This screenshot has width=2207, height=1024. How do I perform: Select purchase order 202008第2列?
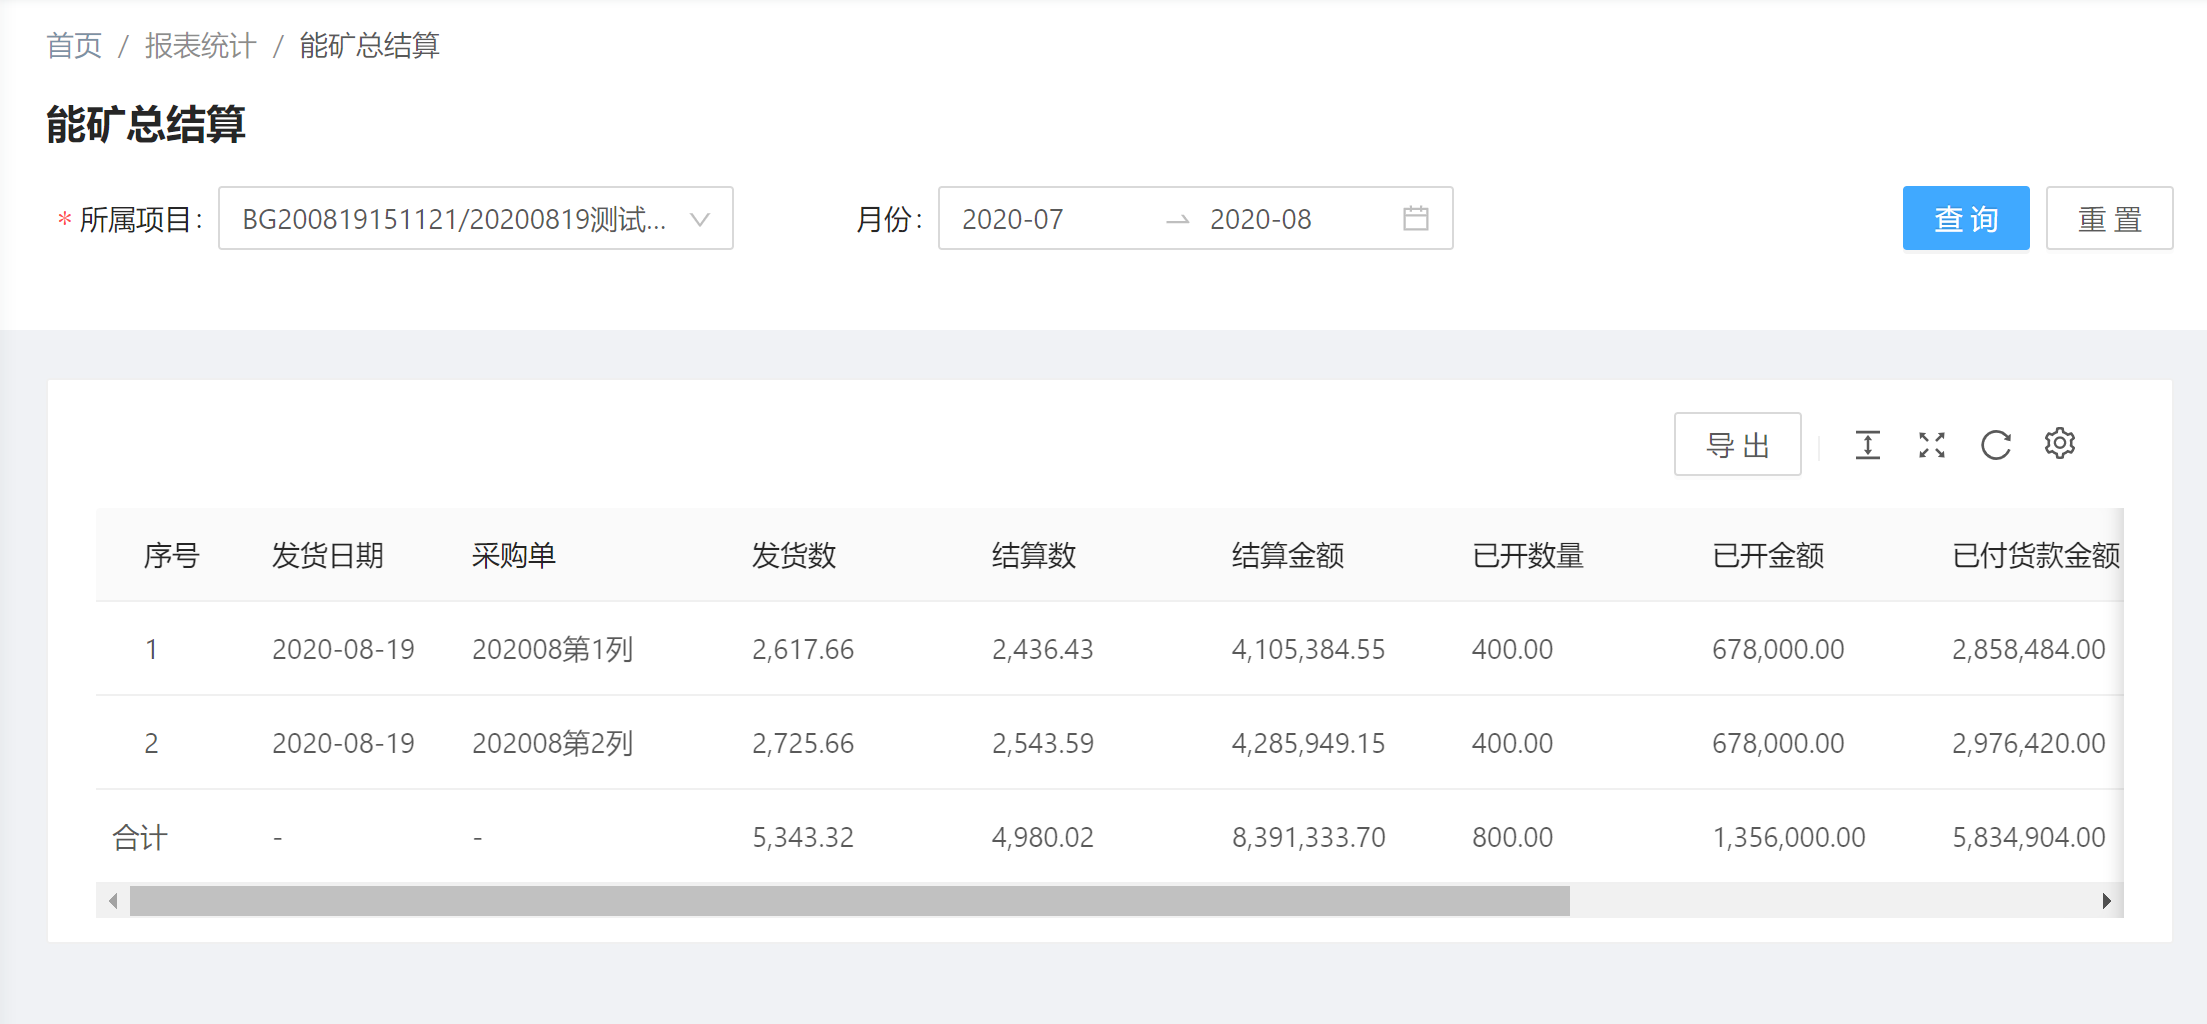553,743
